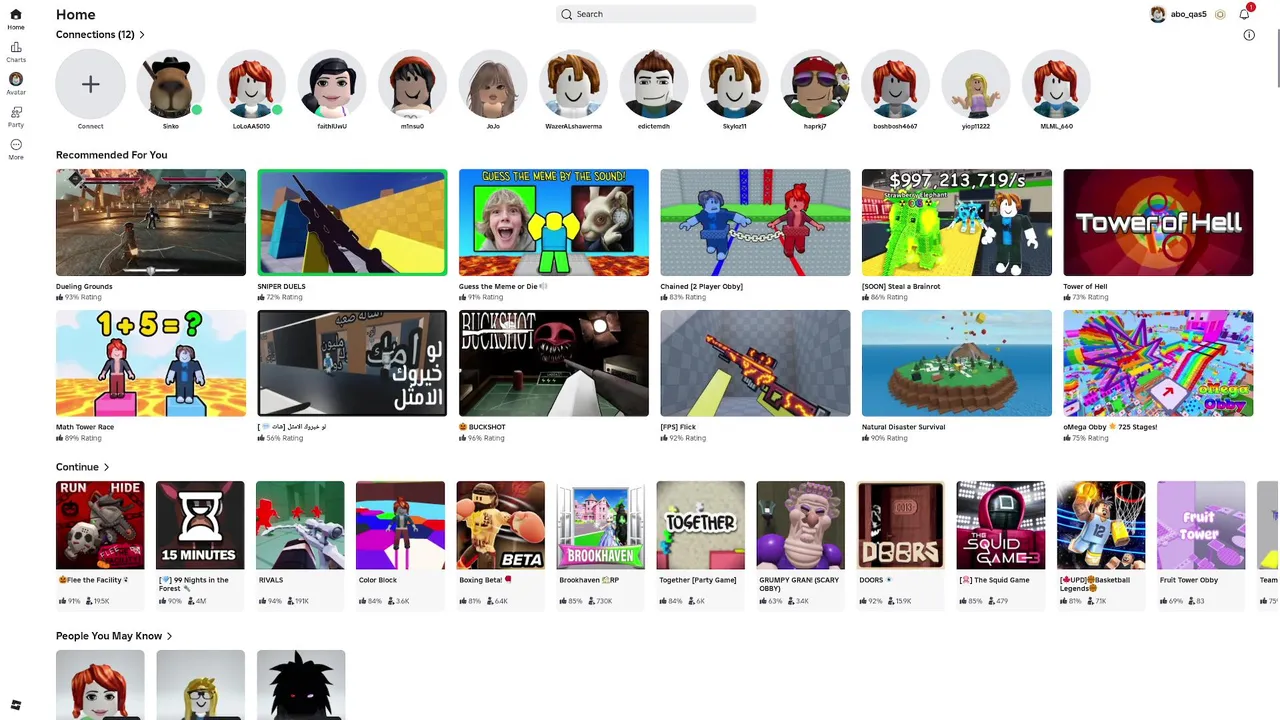Viewport: 1280px width, 720px height.
Task: Open abo_qas5 profile avatar
Action: (x=1158, y=14)
